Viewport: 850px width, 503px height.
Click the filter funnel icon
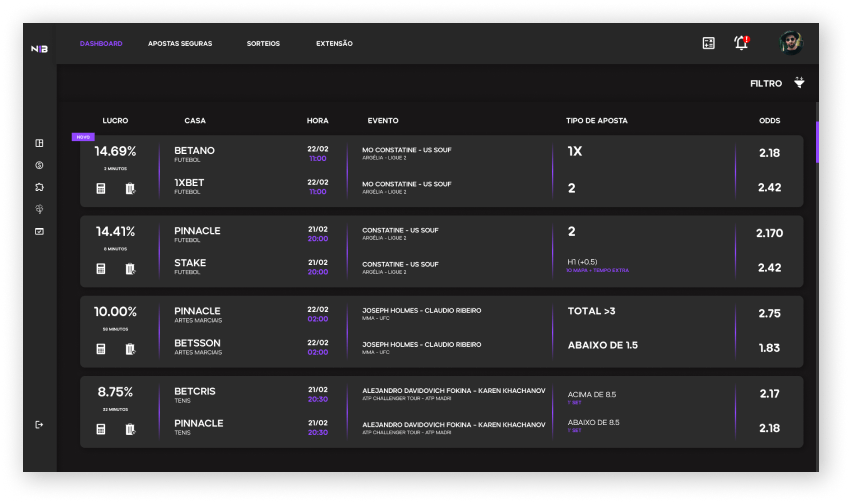pyautogui.click(x=799, y=83)
